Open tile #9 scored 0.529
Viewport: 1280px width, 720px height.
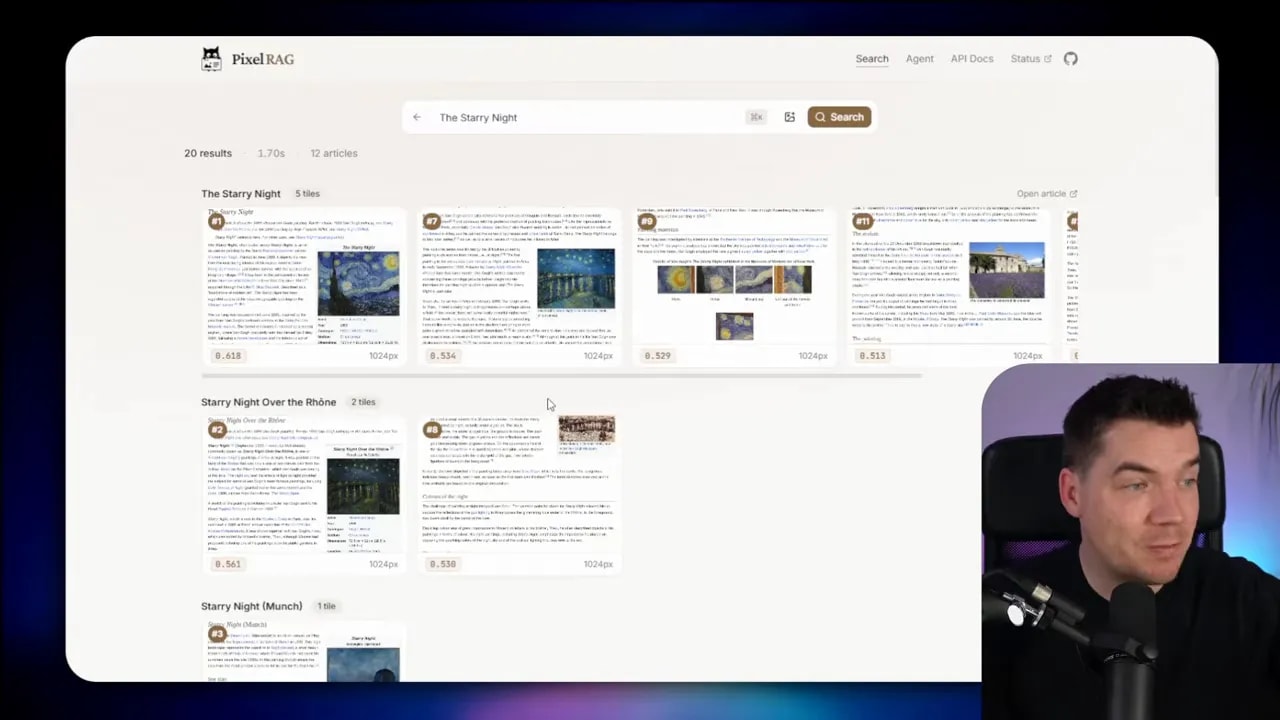point(734,286)
